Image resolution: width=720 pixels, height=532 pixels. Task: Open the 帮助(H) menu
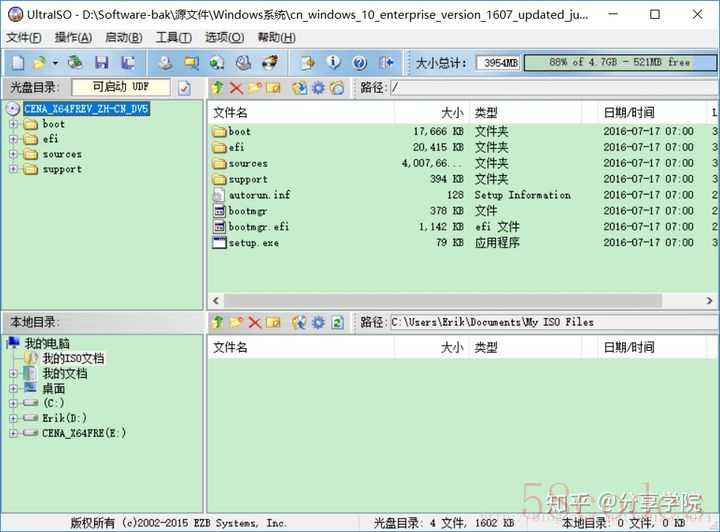(x=276, y=38)
